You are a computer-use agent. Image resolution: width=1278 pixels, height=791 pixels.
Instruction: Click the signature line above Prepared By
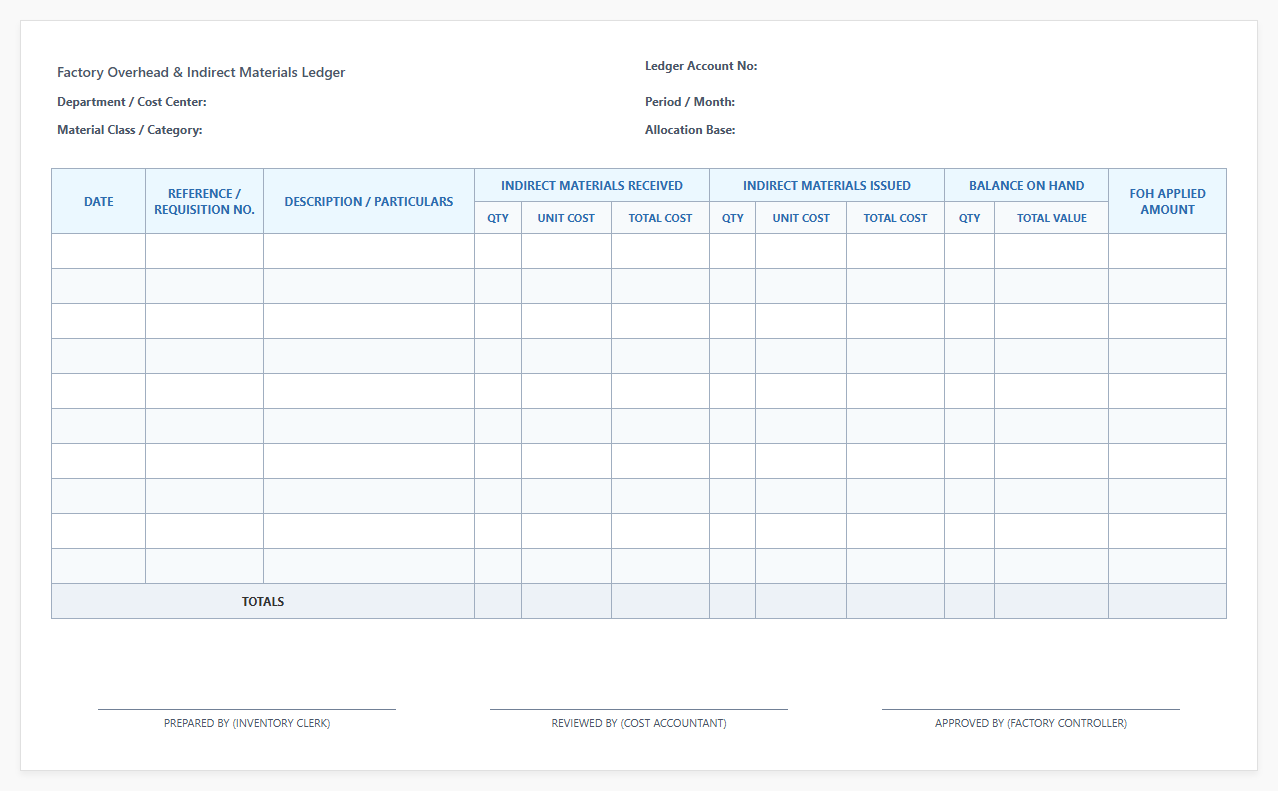click(247, 709)
